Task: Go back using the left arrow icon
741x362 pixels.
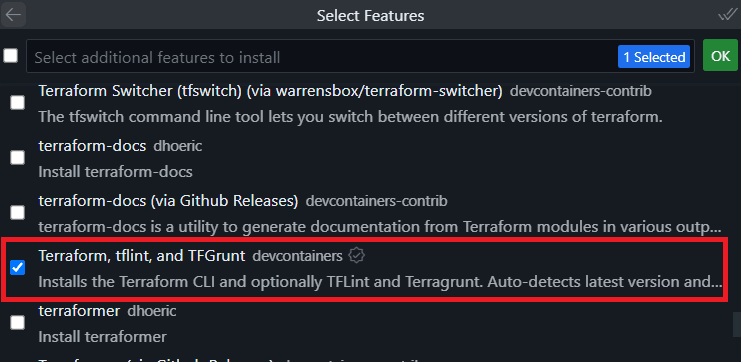Action: pyautogui.click(x=13, y=15)
